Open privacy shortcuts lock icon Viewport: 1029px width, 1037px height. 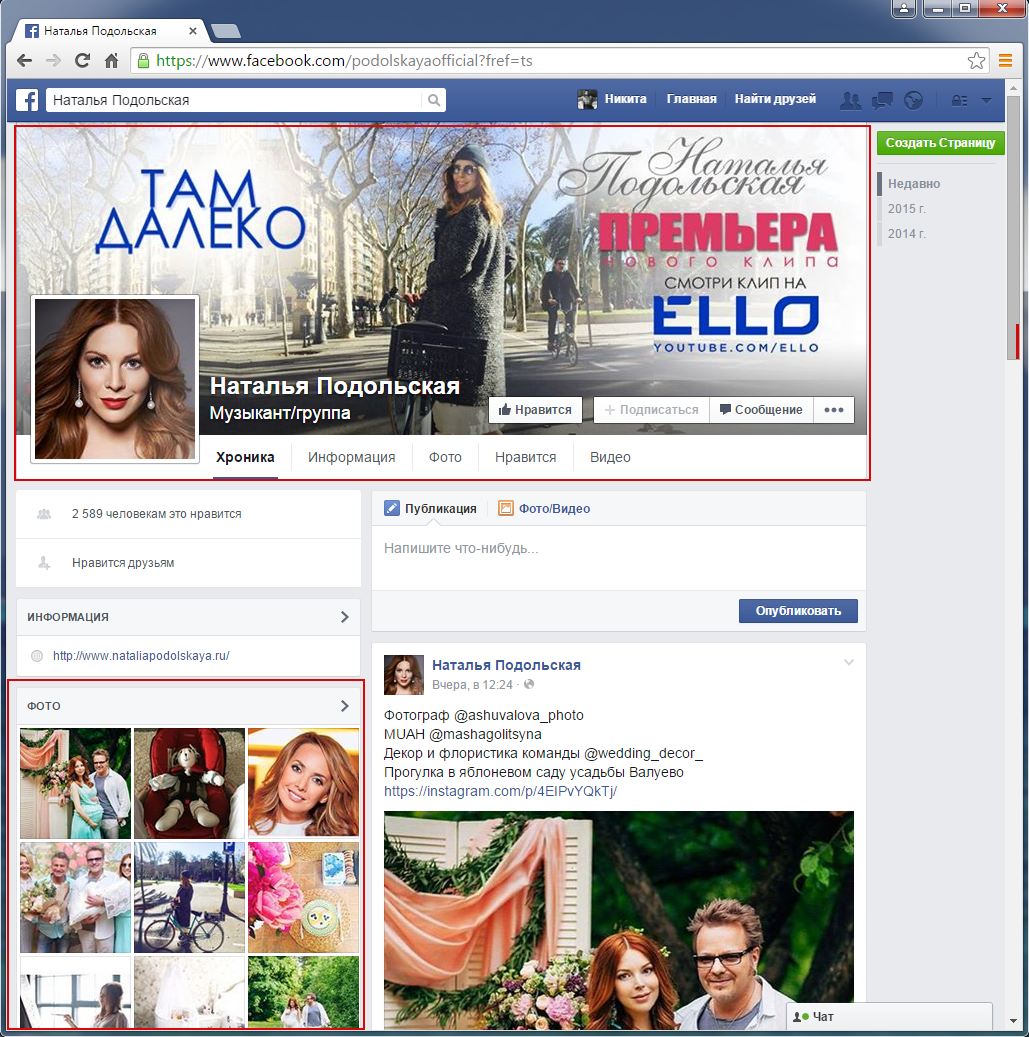(x=959, y=100)
